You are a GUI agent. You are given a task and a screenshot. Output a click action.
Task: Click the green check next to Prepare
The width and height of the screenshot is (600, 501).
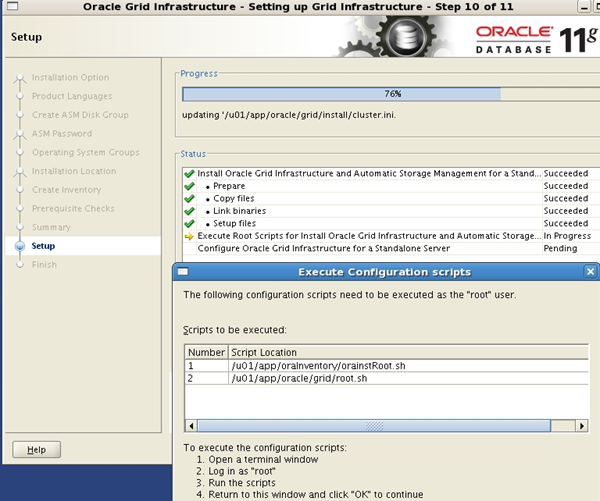tap(189, 186)
